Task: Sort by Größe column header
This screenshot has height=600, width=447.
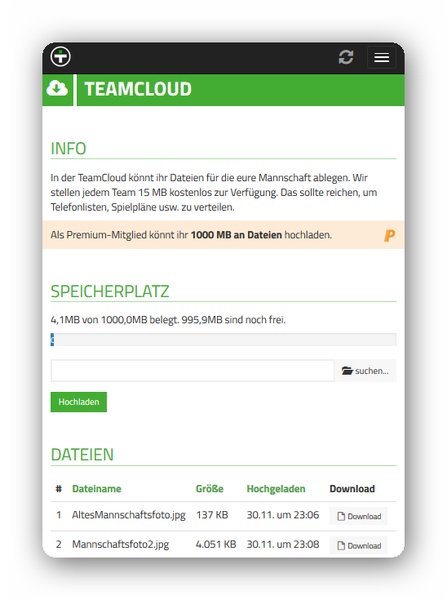Action: (x=209, y=489)
